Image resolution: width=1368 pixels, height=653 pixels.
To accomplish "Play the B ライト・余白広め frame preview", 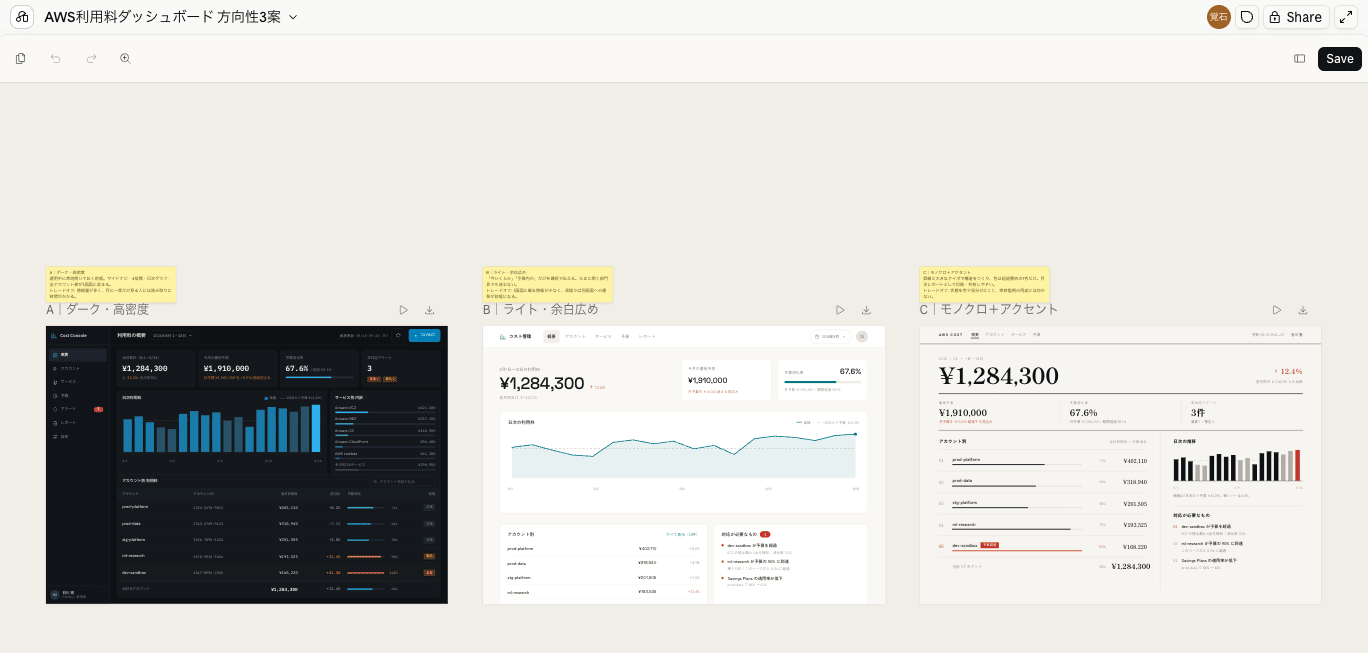I will 840,311.
